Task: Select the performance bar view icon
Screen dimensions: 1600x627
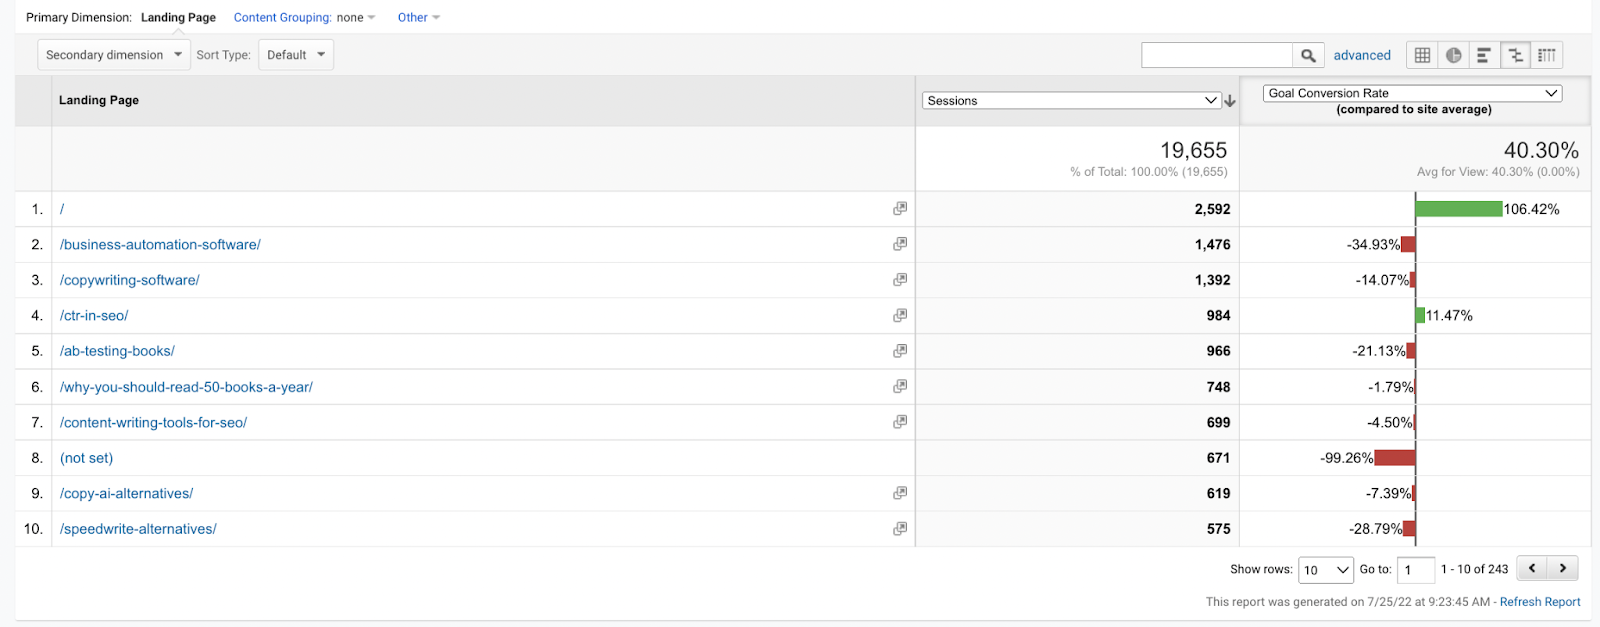Action: [1484, 55]
